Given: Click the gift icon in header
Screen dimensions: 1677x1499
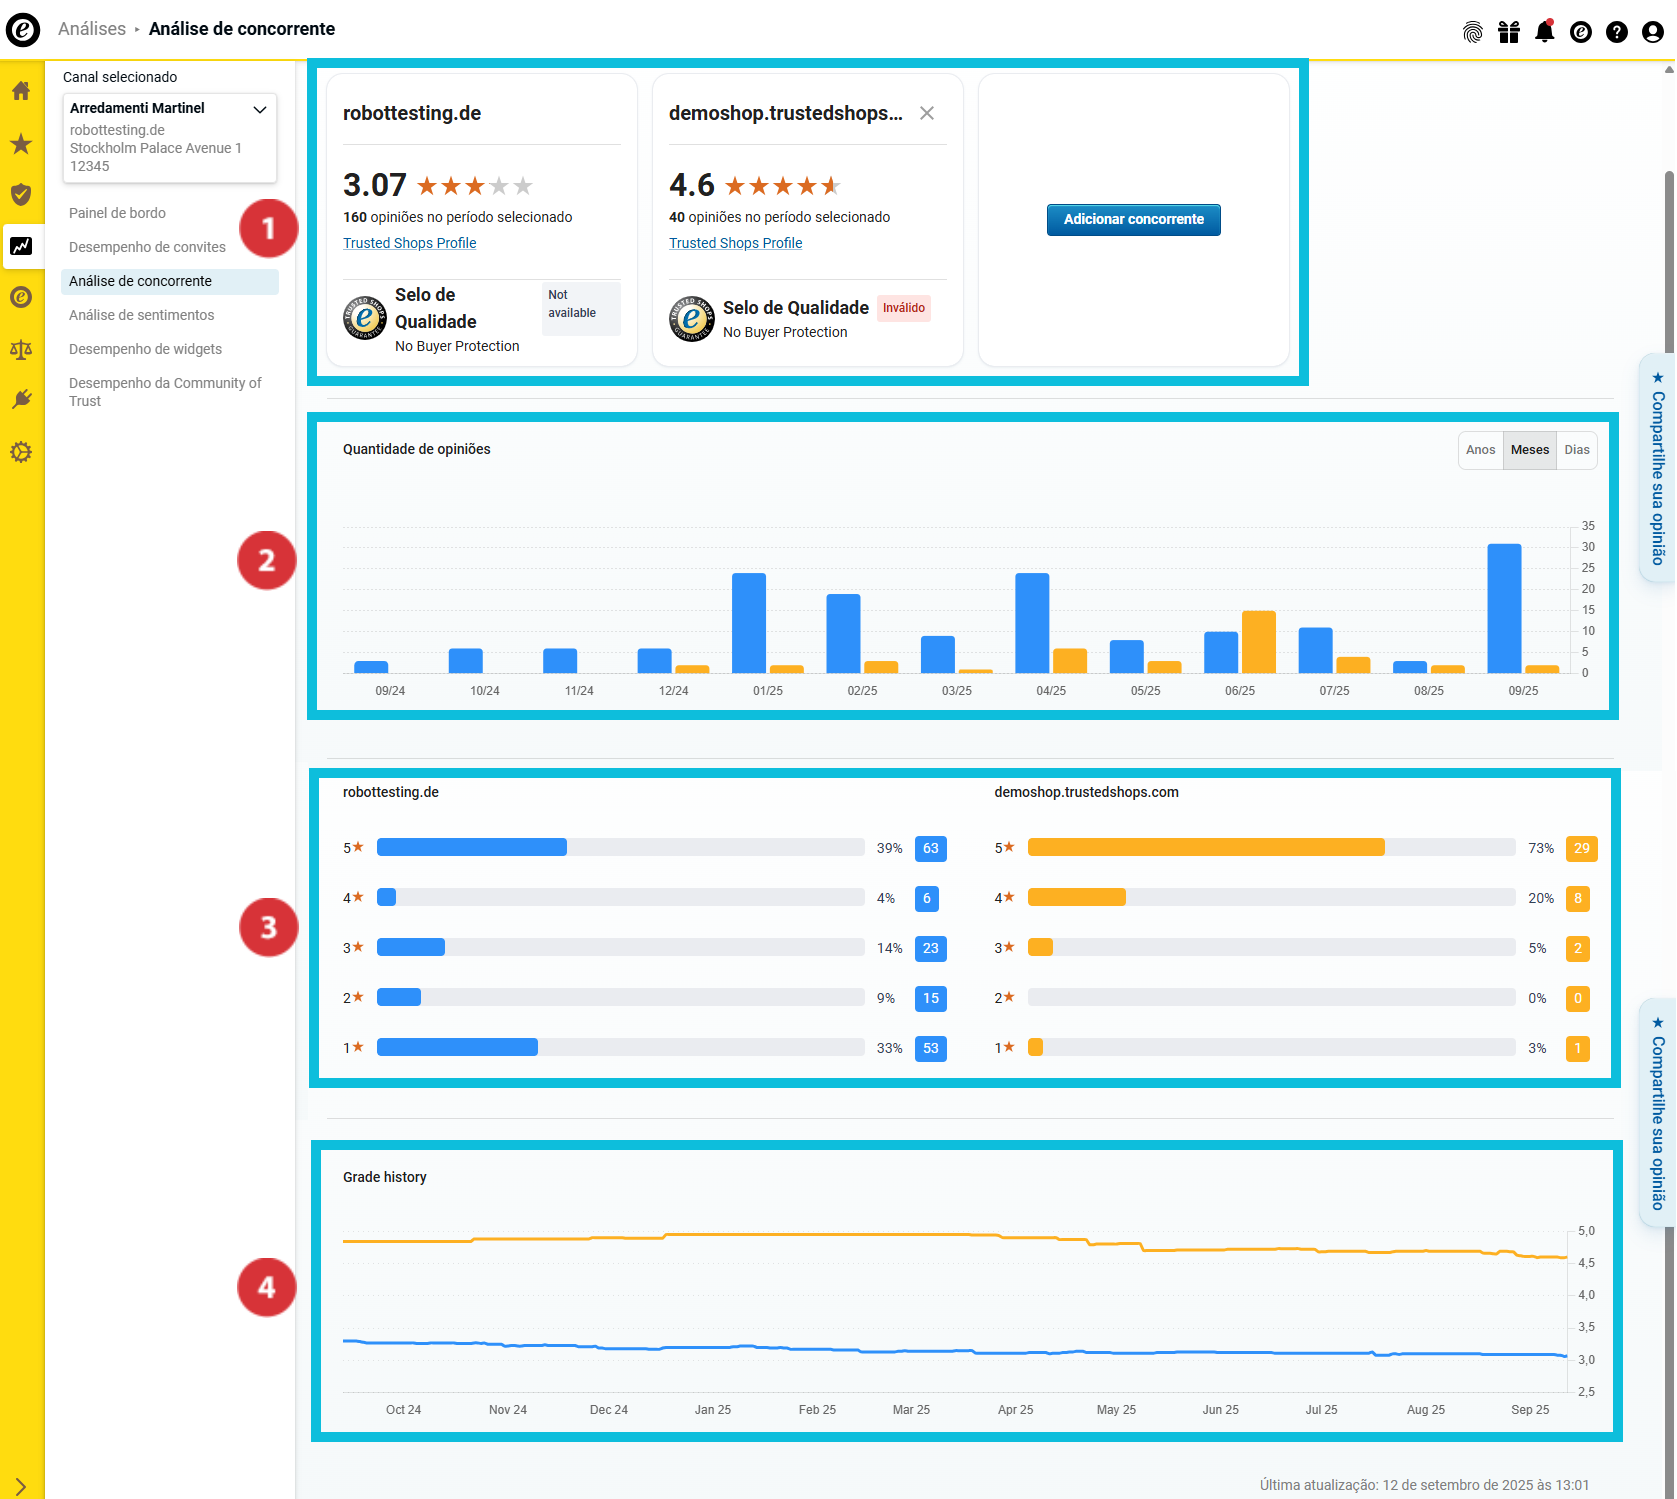Looking at the screenshot, I should pyautogui.click(x=1508, y=32).
